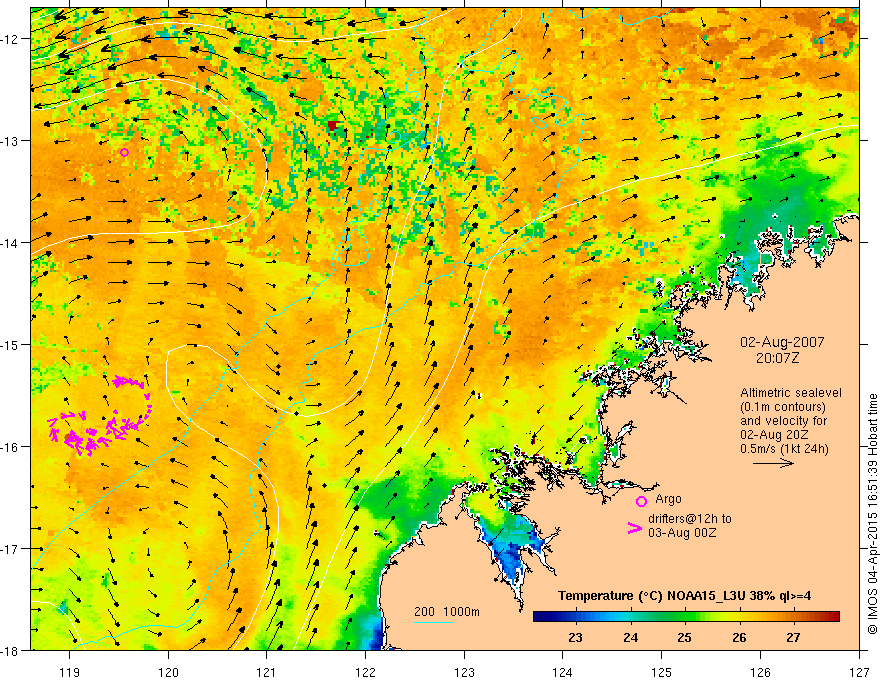The image size is (880, 680).
Task: Click the 'drifters@12h to' legend text
Action: tap(690, 519)
